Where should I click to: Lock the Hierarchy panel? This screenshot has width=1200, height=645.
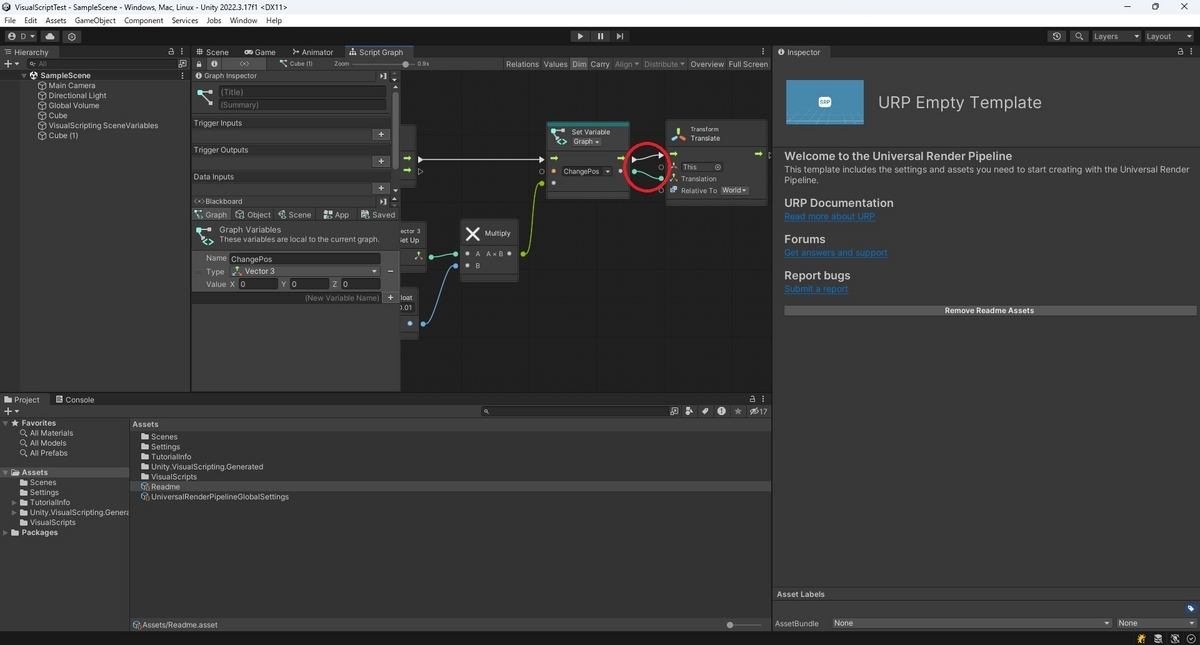tap(171, 52)
